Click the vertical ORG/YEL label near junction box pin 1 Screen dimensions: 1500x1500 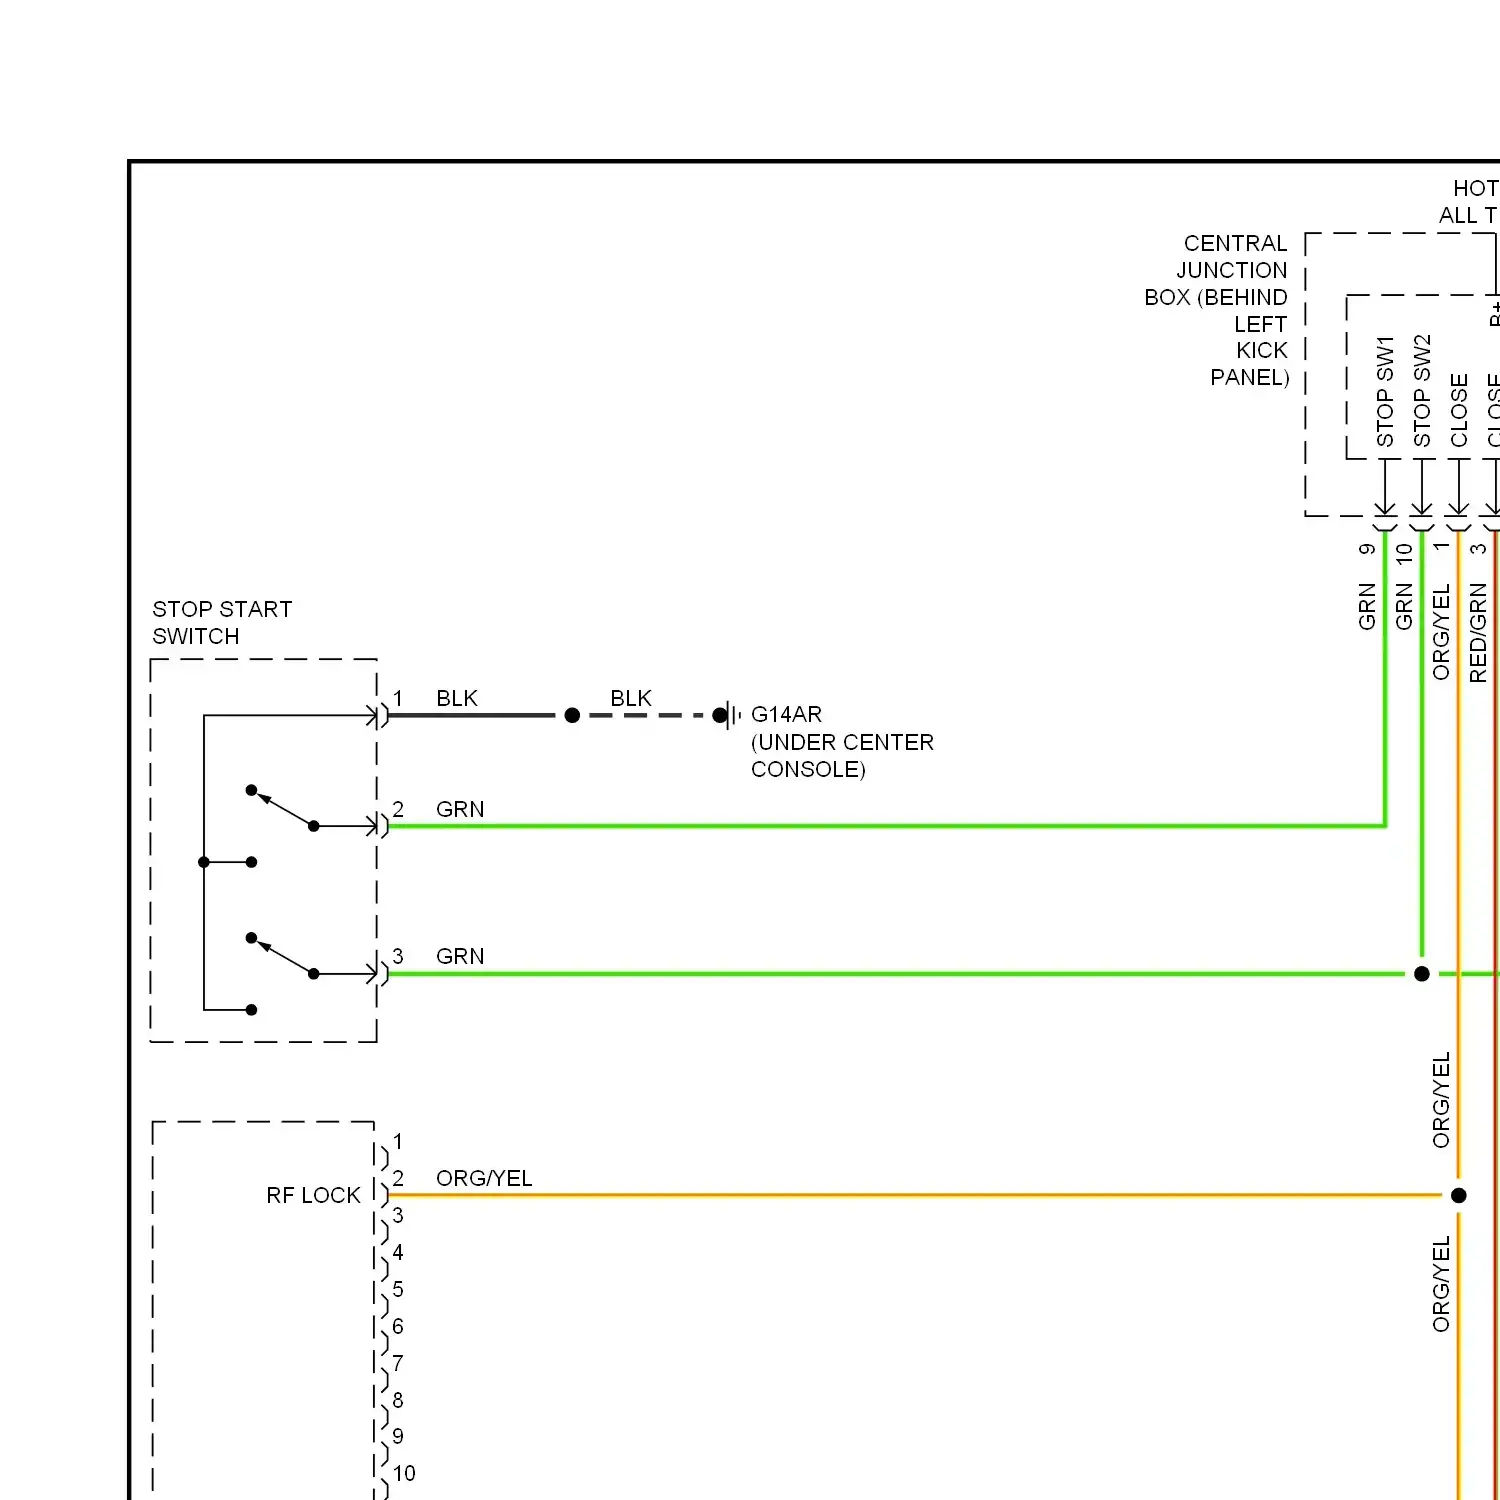pyautogui.click(x=1441, y=633)
